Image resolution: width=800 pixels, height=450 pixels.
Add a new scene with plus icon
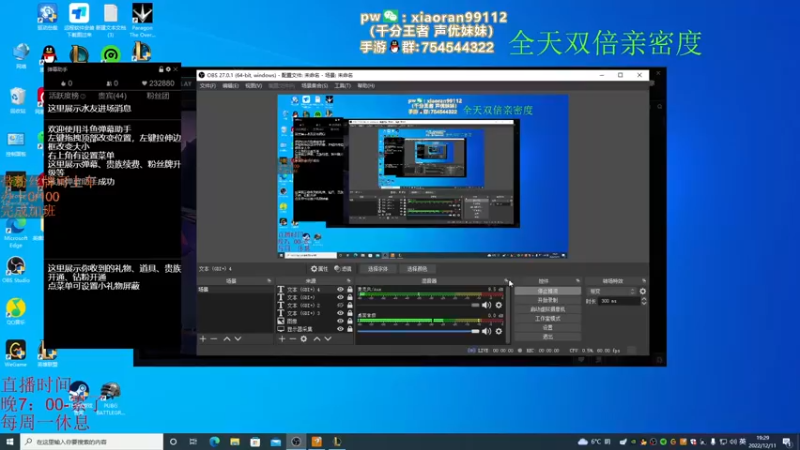pos(203,339)
